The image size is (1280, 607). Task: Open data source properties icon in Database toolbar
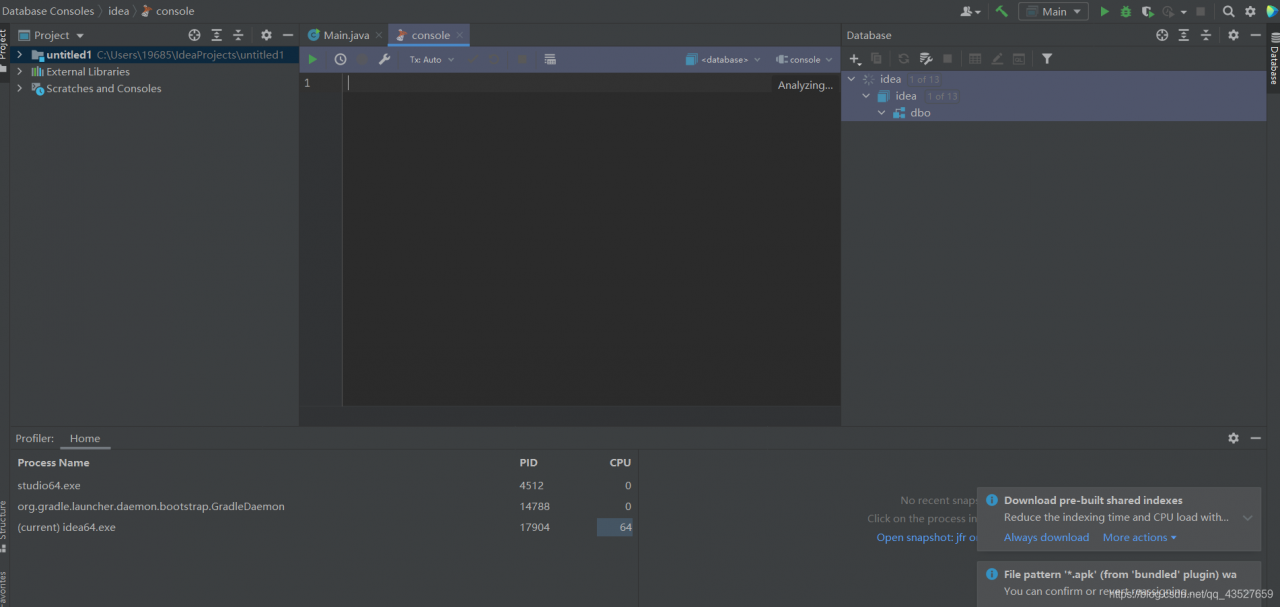pos(926,59)
